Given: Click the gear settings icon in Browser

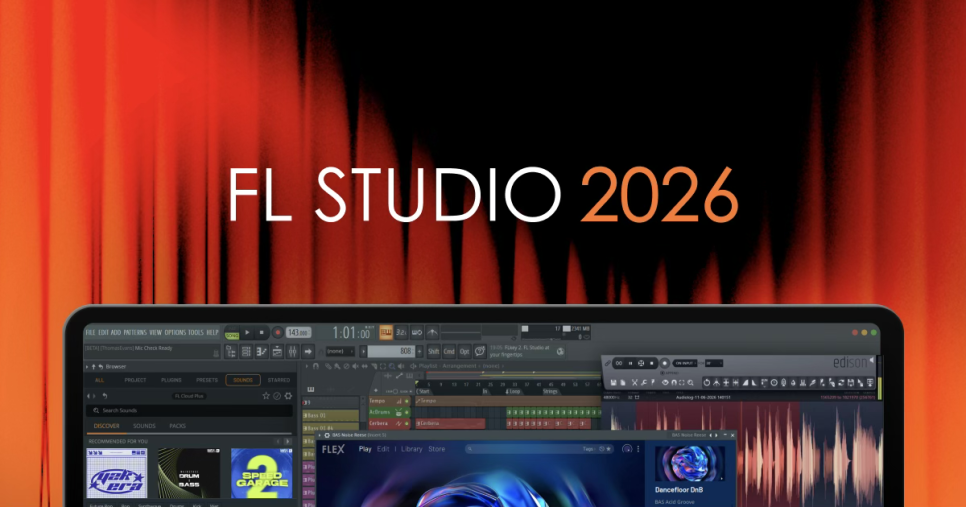Looking at the screenshot, I should click(288, 396).
